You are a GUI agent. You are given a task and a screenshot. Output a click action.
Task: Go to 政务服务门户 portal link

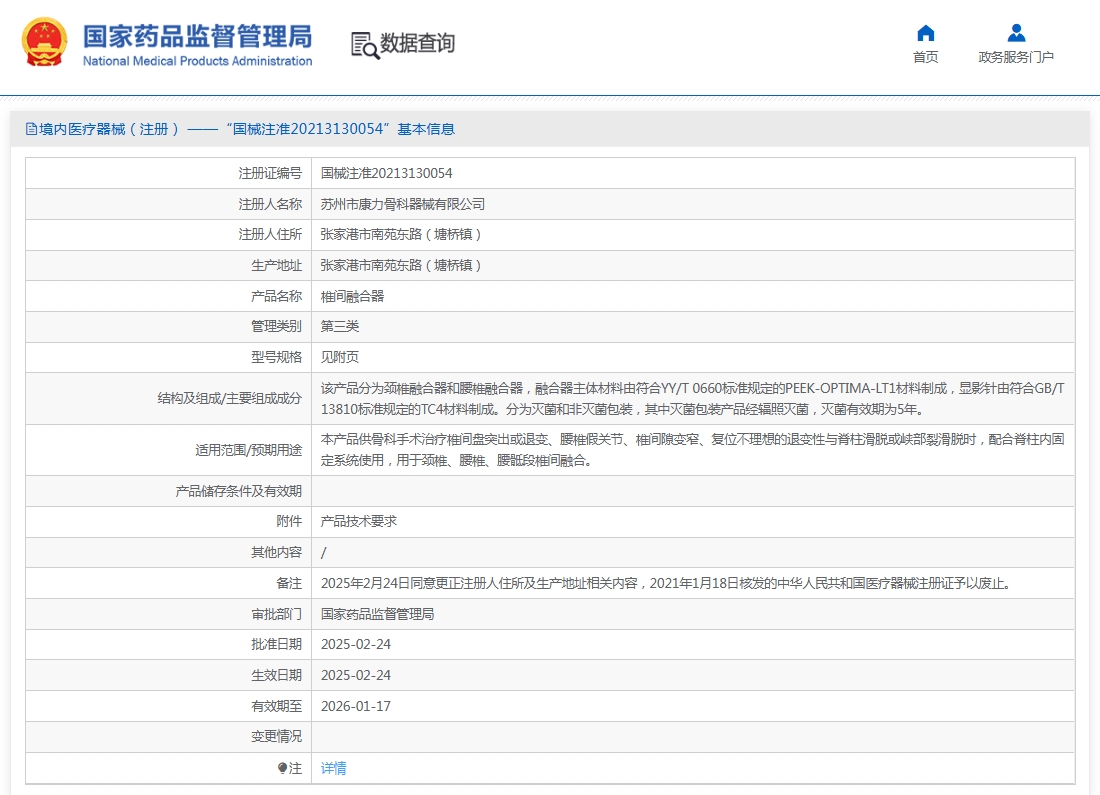pyautogui.click(x=1016, y=57)
